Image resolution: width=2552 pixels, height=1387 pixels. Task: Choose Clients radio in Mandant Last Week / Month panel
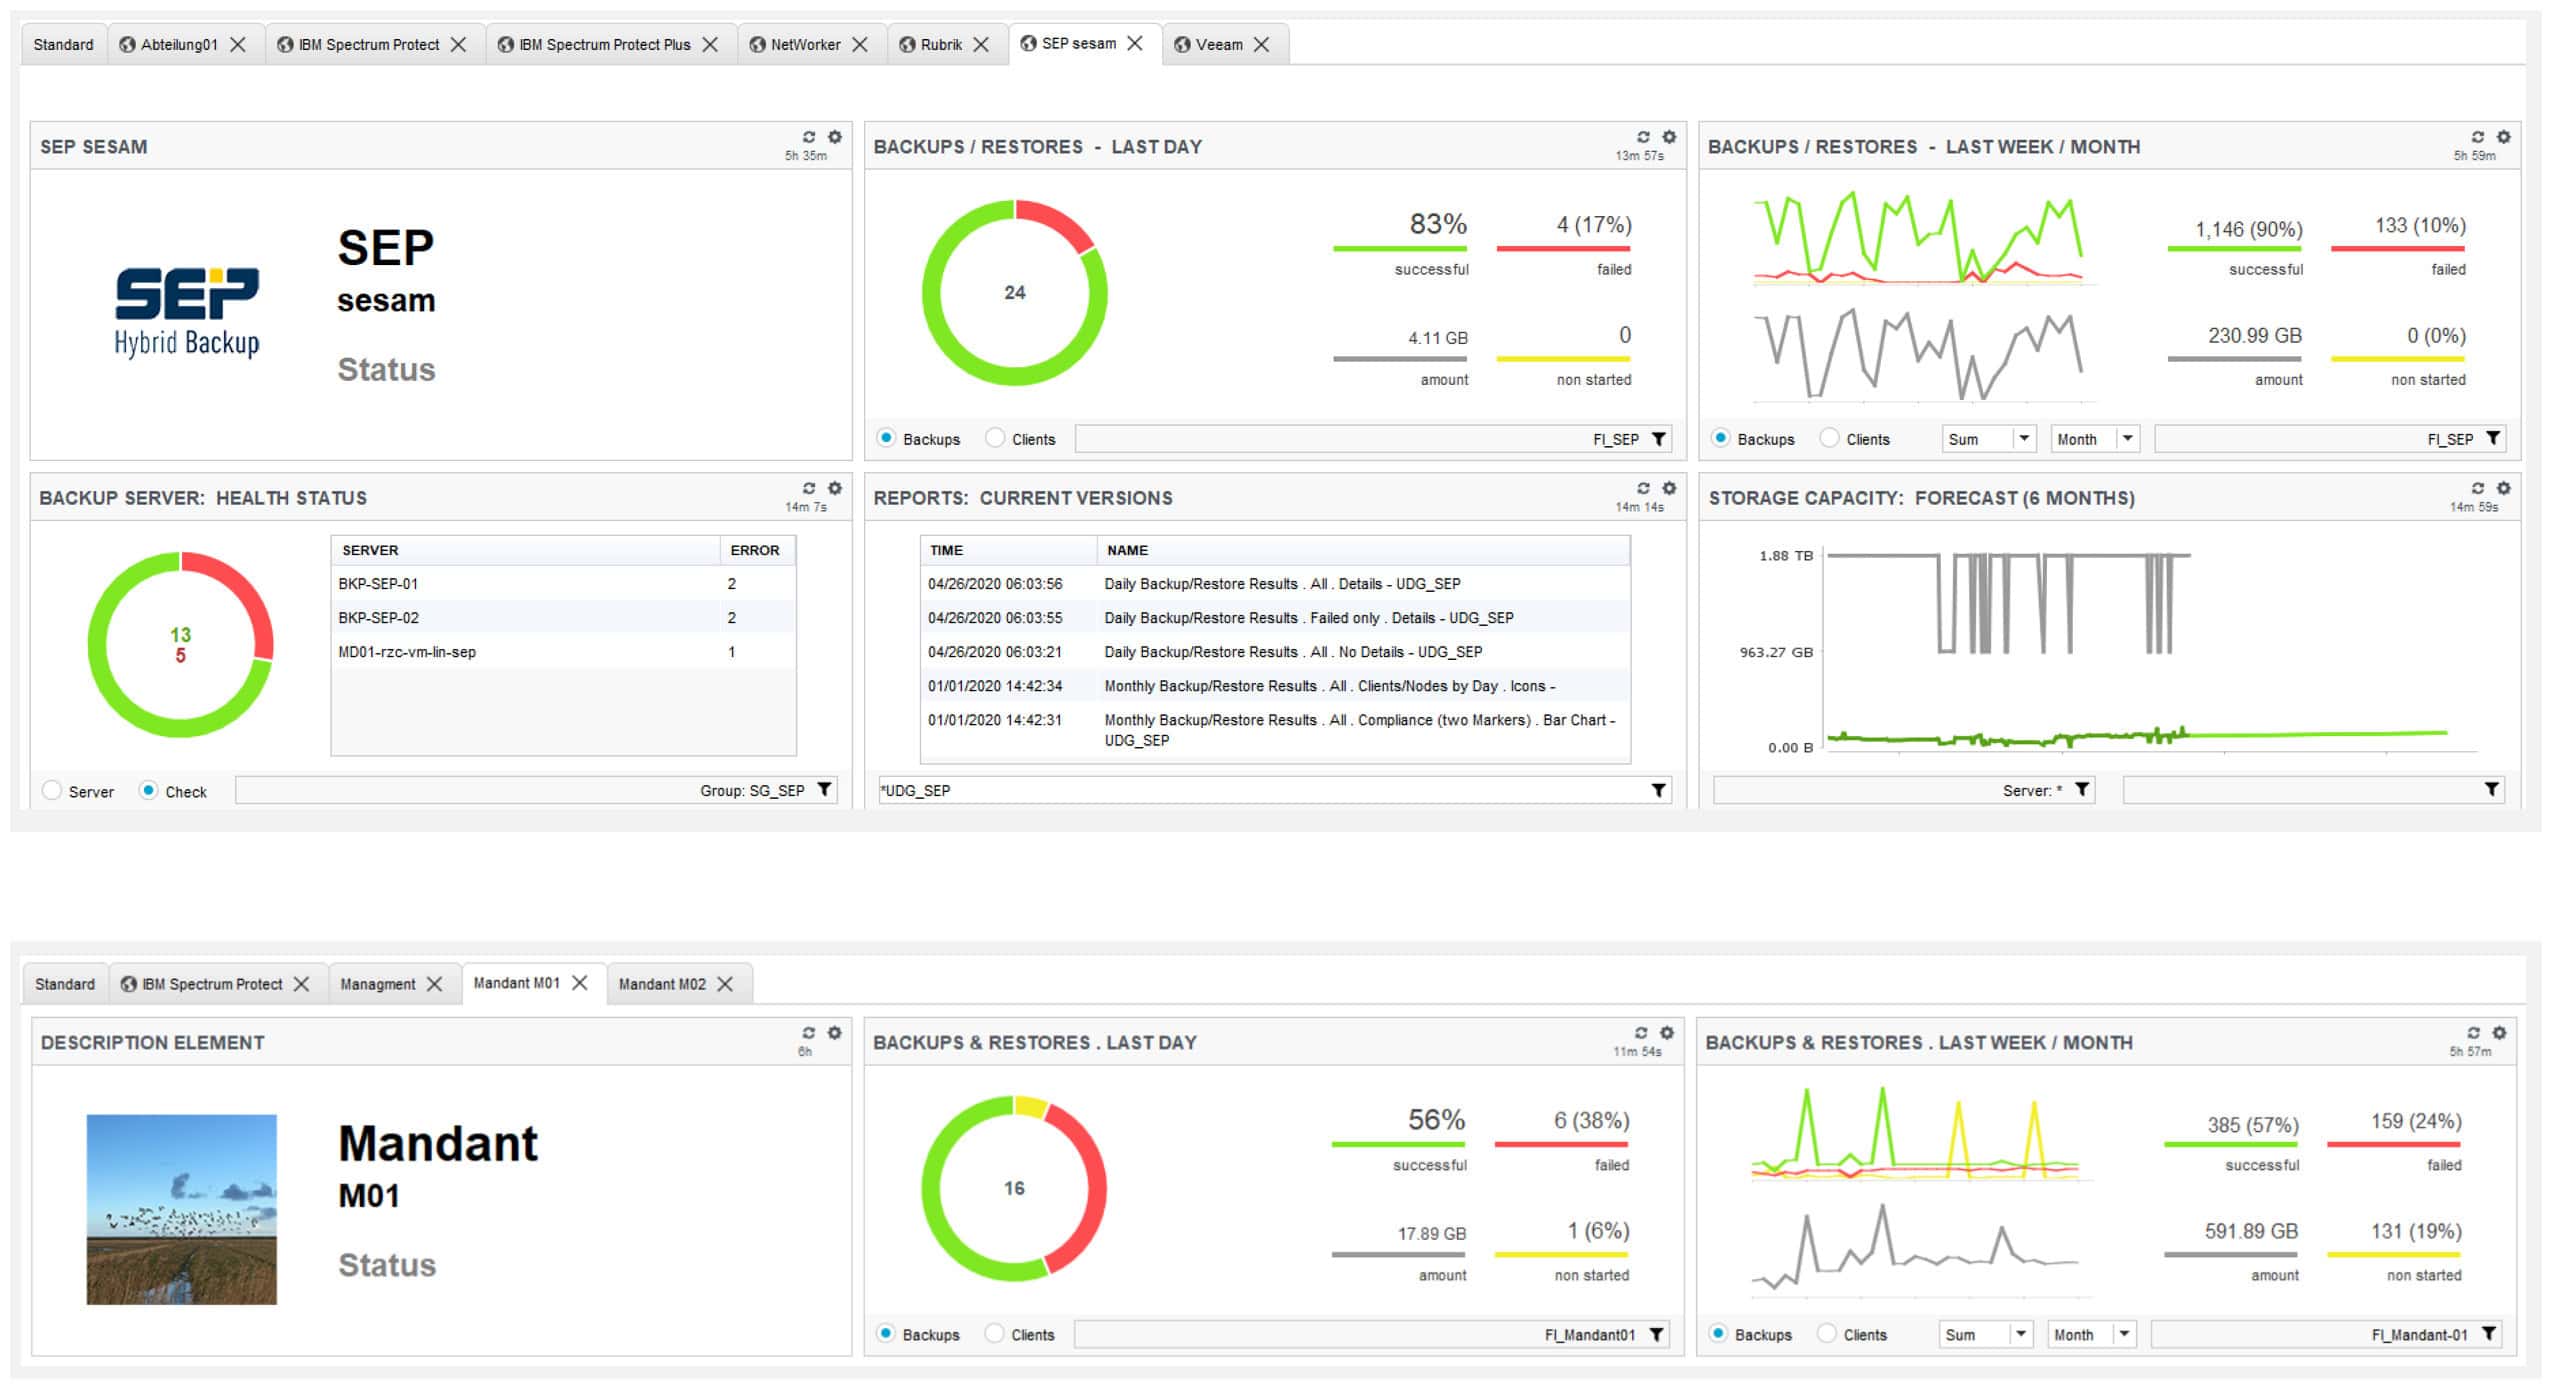(1827, 1334)
